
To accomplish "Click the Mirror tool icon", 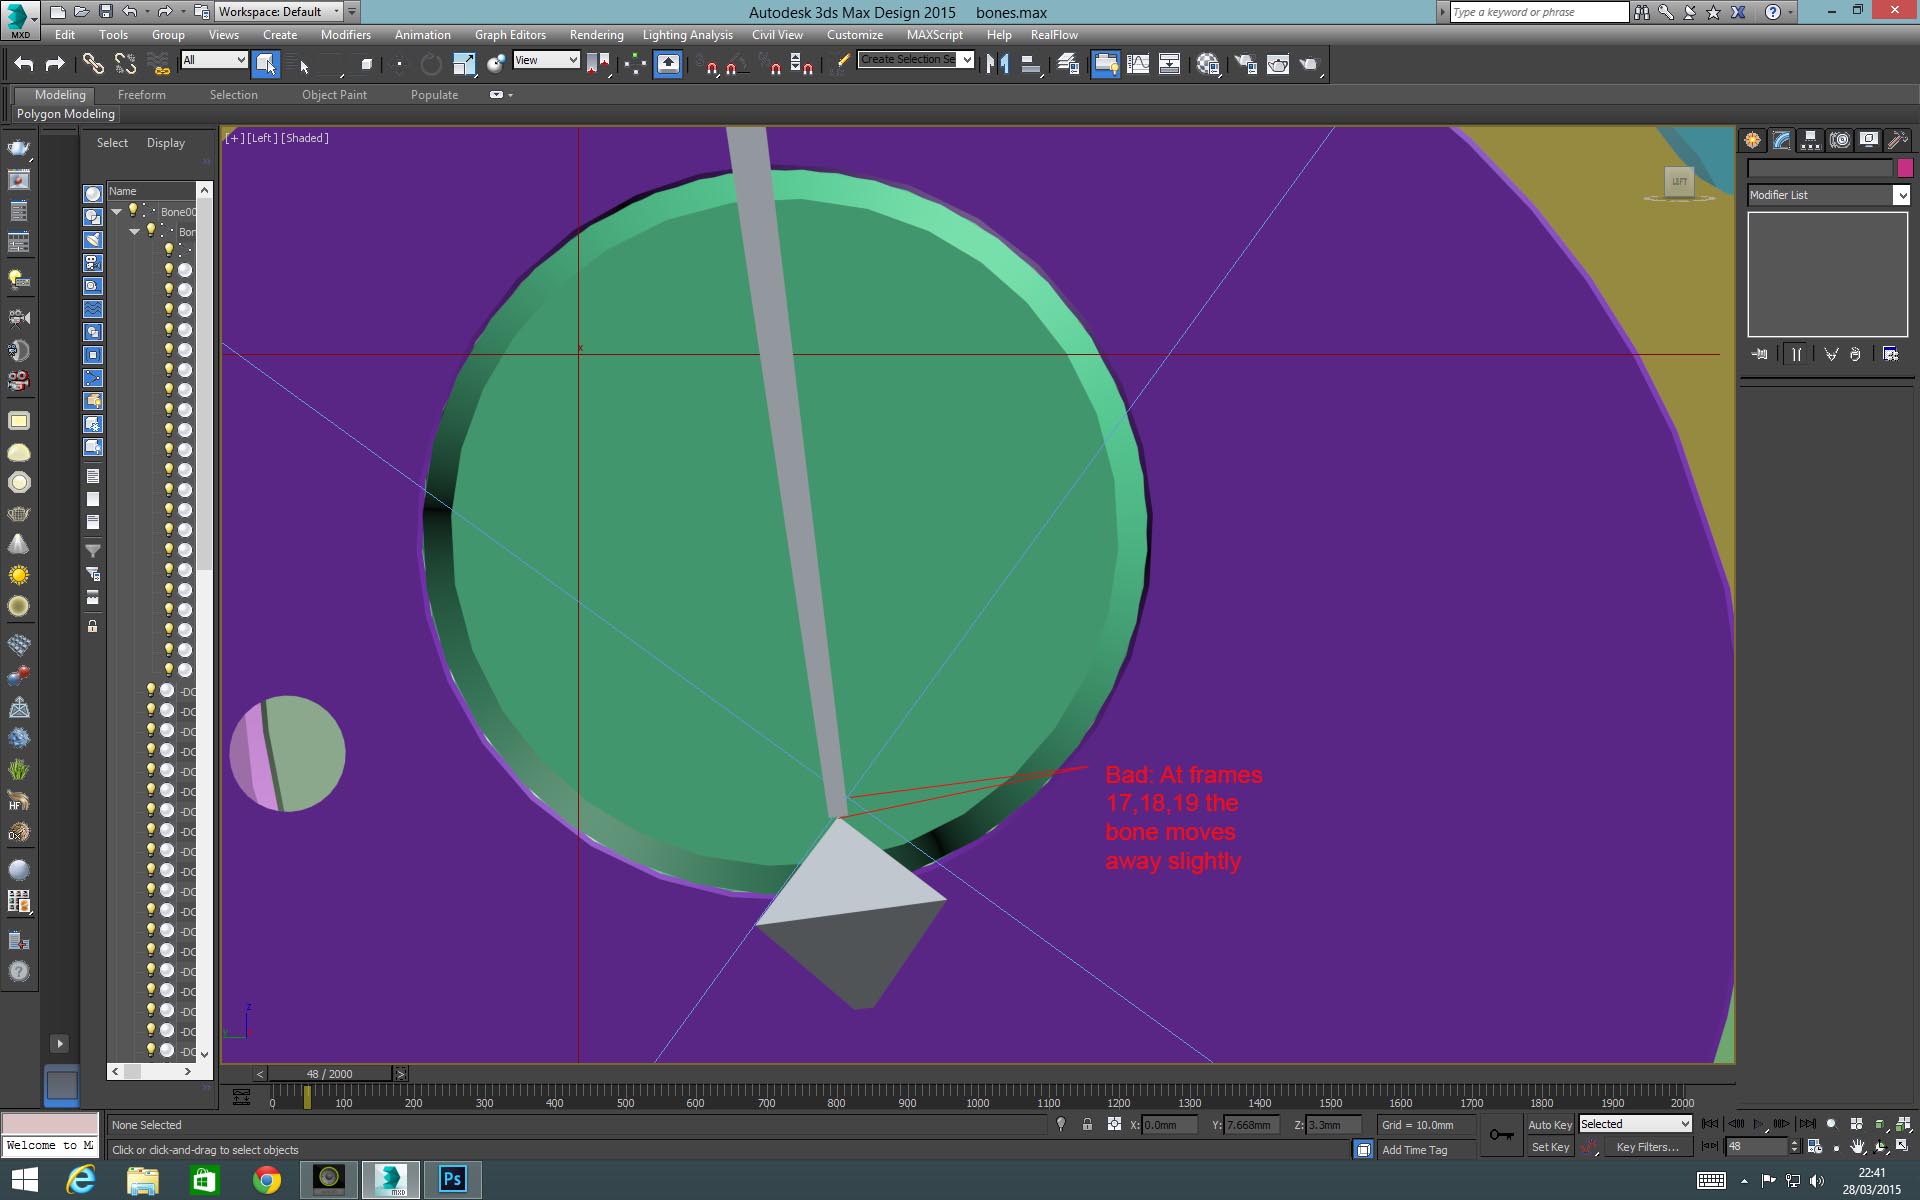I will pos(997,64).
